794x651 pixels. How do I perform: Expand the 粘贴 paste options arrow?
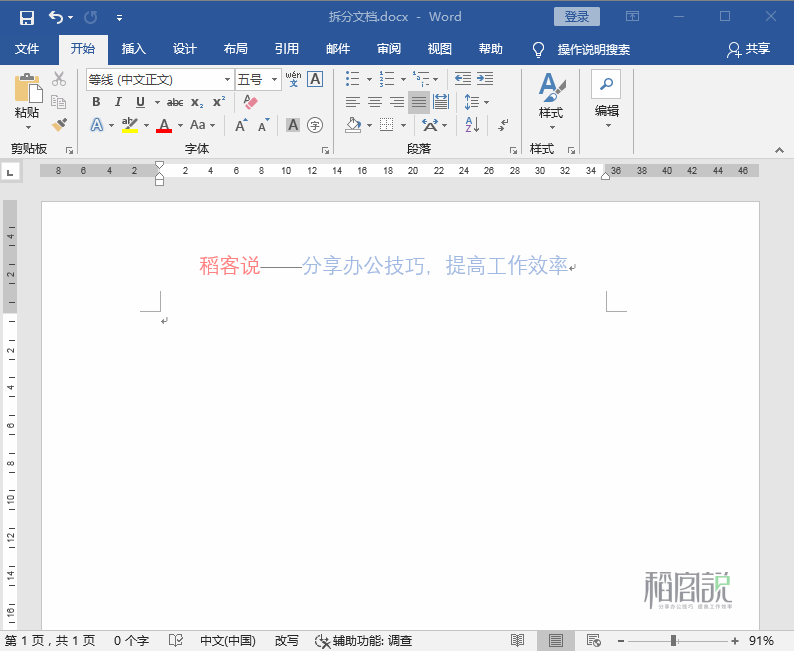28,128
